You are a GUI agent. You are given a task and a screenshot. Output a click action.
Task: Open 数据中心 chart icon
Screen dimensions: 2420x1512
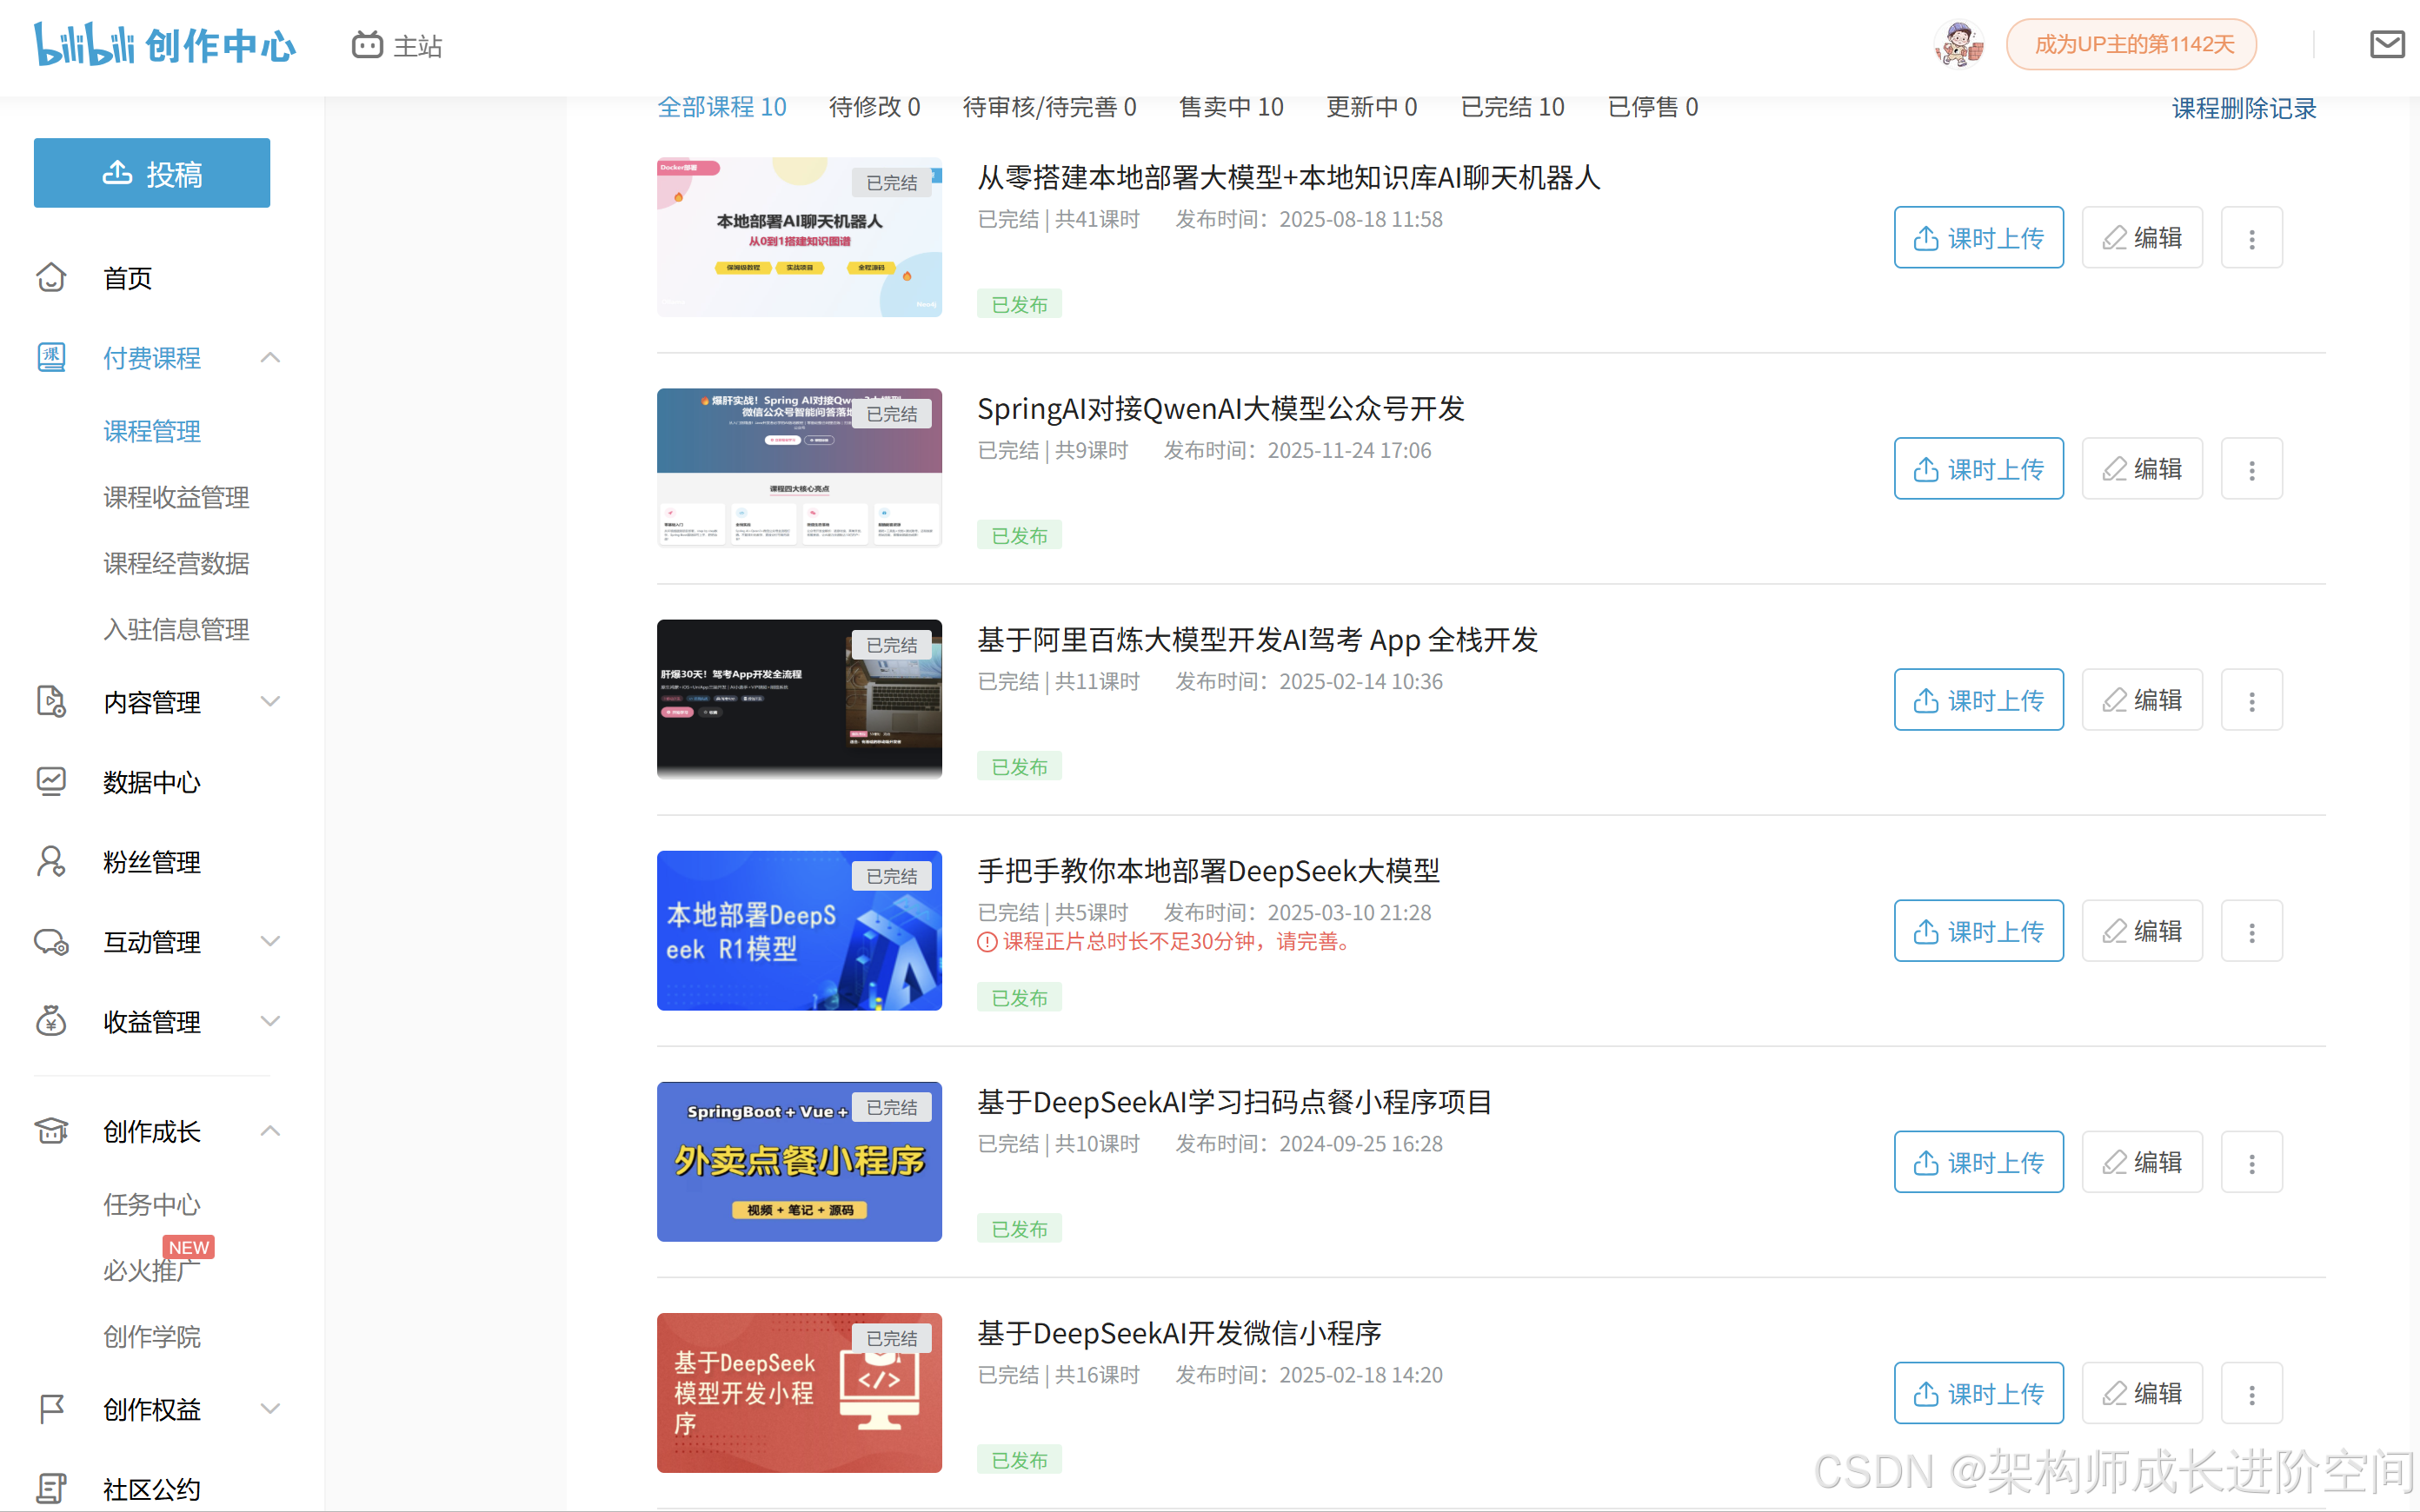coord(51,781)
